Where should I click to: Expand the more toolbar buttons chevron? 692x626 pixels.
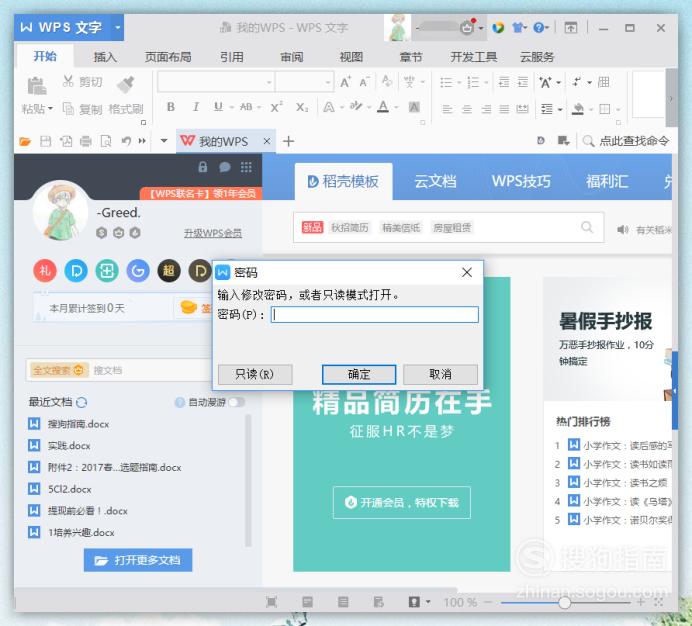[x=142, y=141]
